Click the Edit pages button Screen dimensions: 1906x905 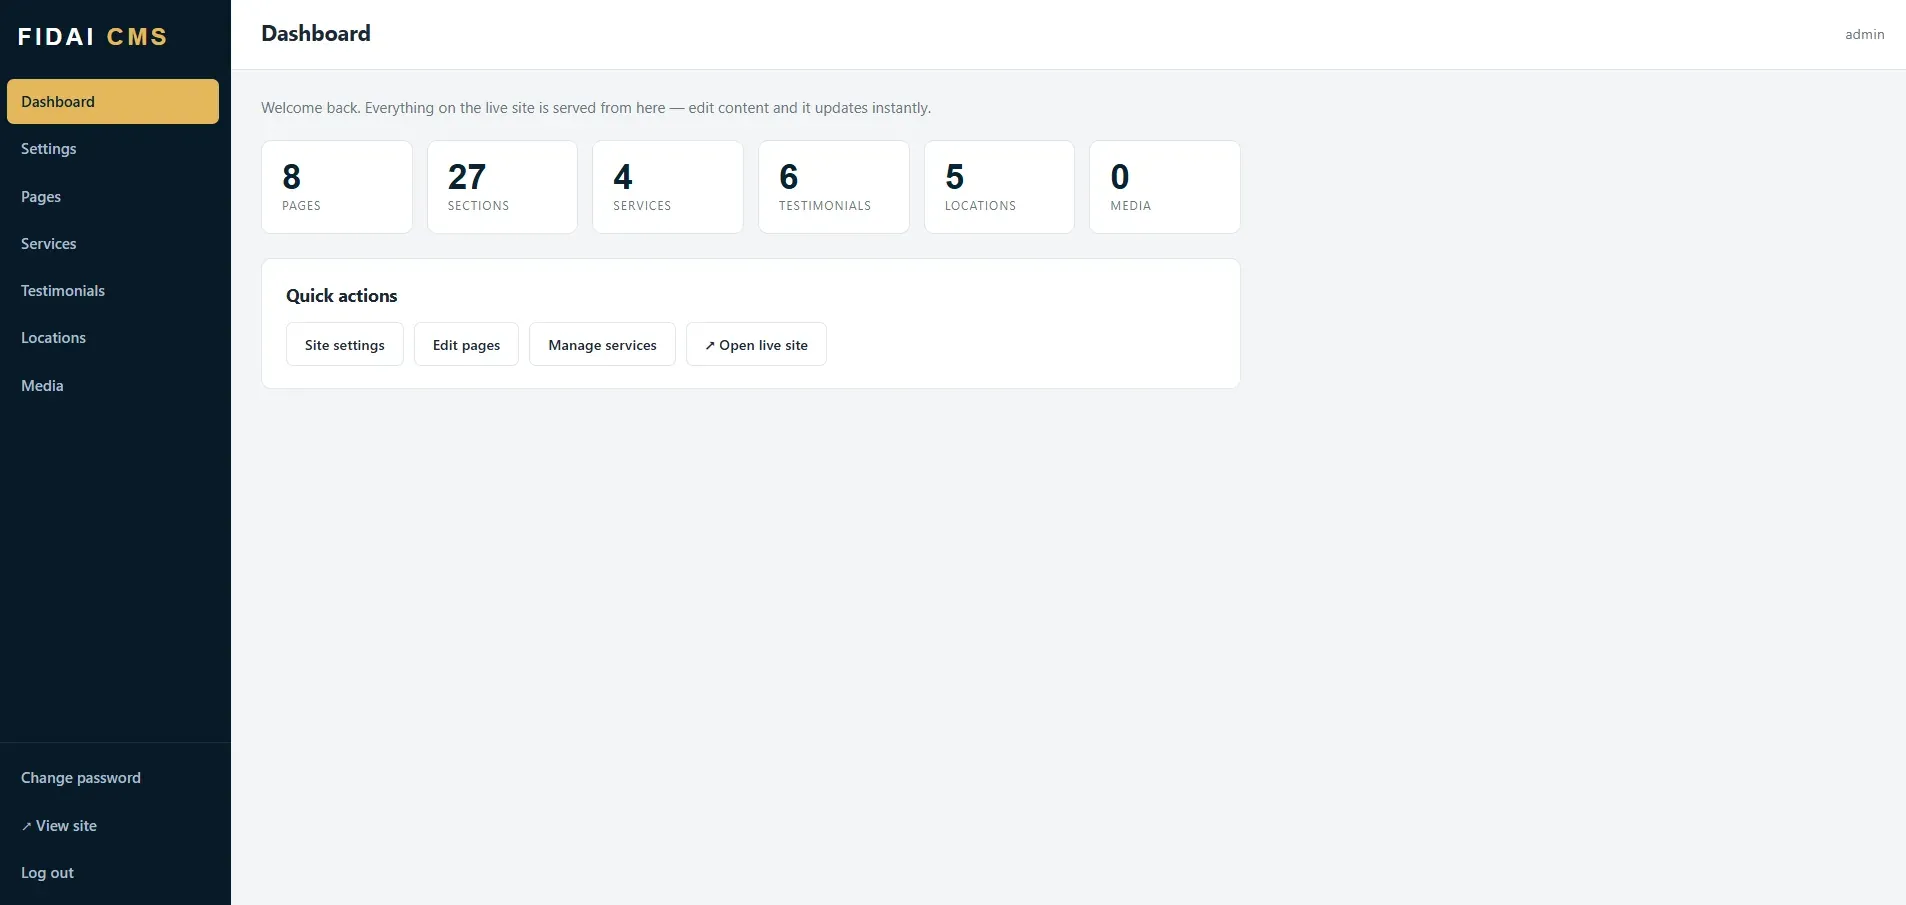click(466, 345)
